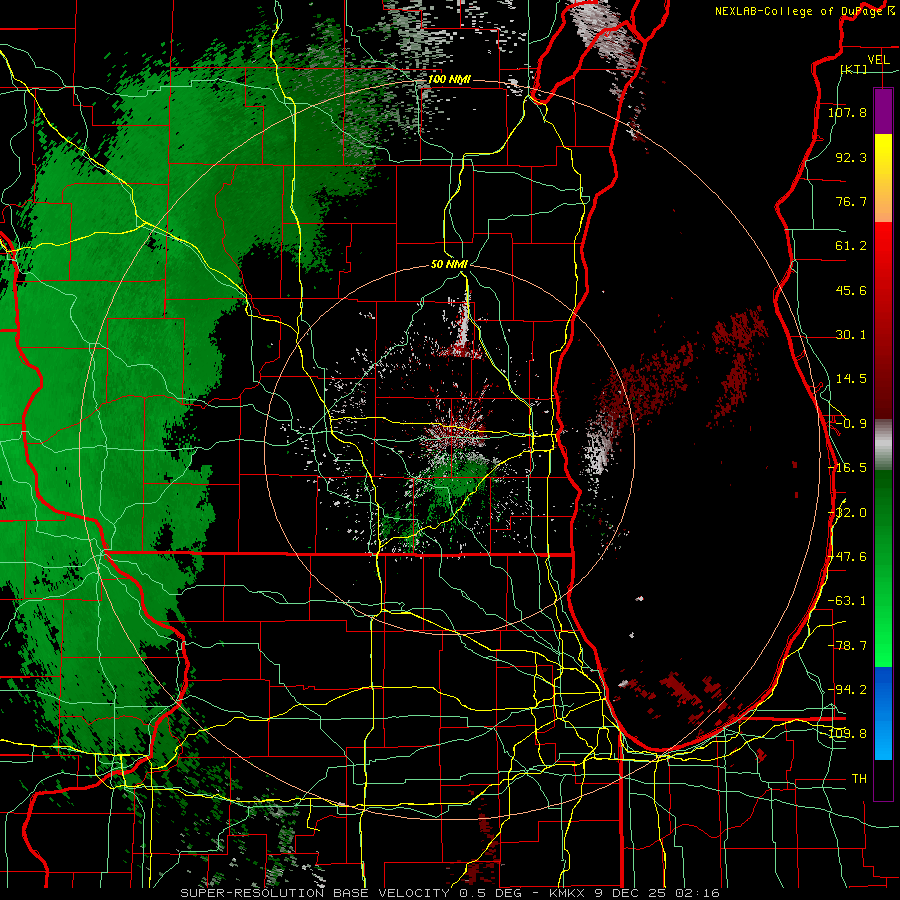
Task: Click the -32.0 legend value
Action: (847, 513)
